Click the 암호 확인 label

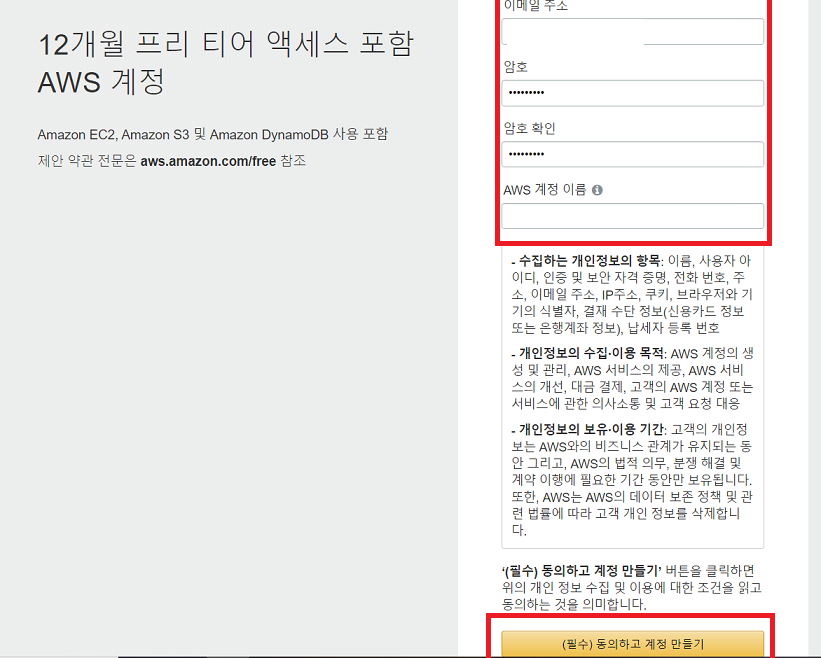click(529, 128)
